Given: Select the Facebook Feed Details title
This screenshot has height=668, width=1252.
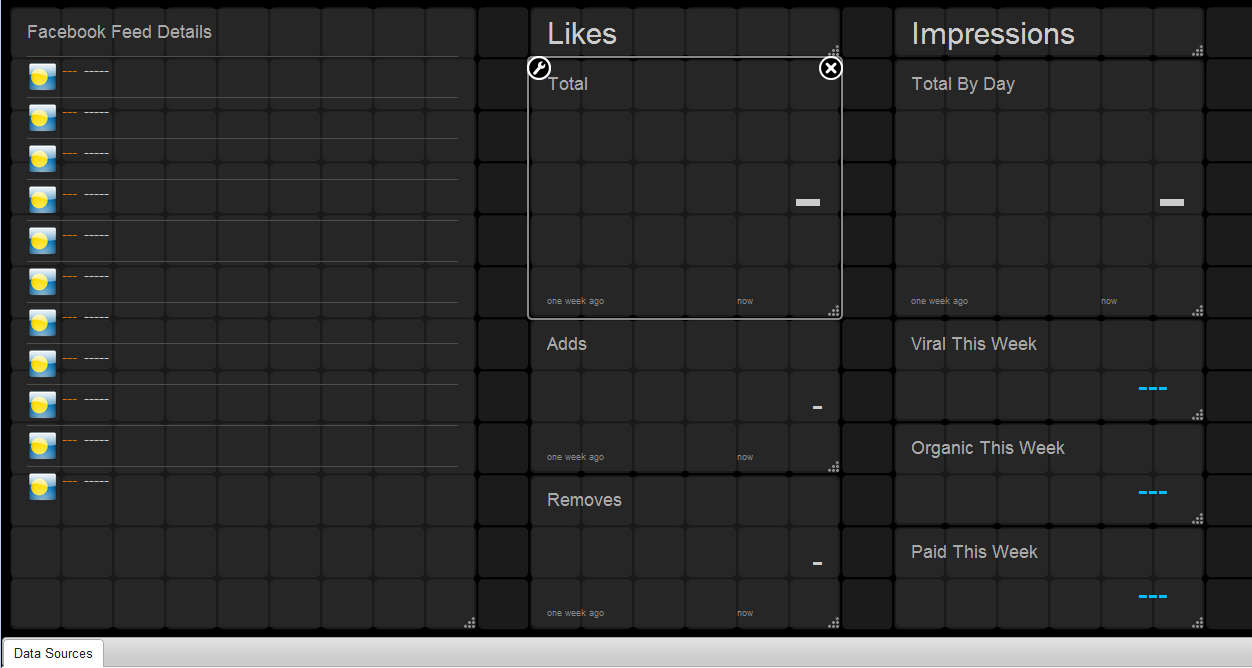Looking at the screenshot, I should [x=119, y=32].
